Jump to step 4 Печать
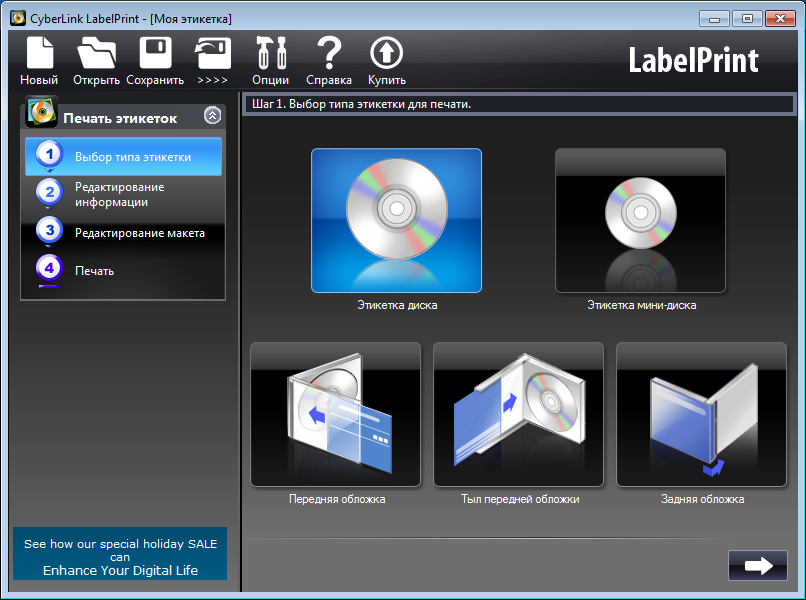The width and height of the screenshot is (806, 600). pos(123,270)
